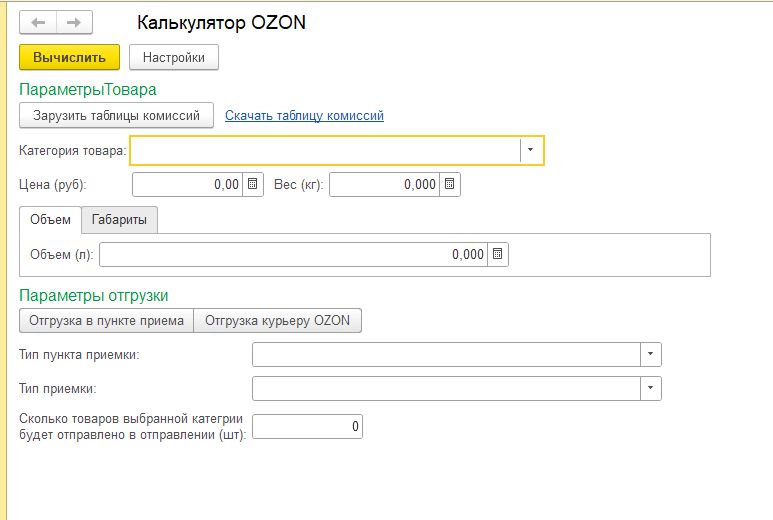Click the yellow Вычислить button
The height and width of the screenshot is (520, 773).
pyautogui.click(x=70, y=57)
